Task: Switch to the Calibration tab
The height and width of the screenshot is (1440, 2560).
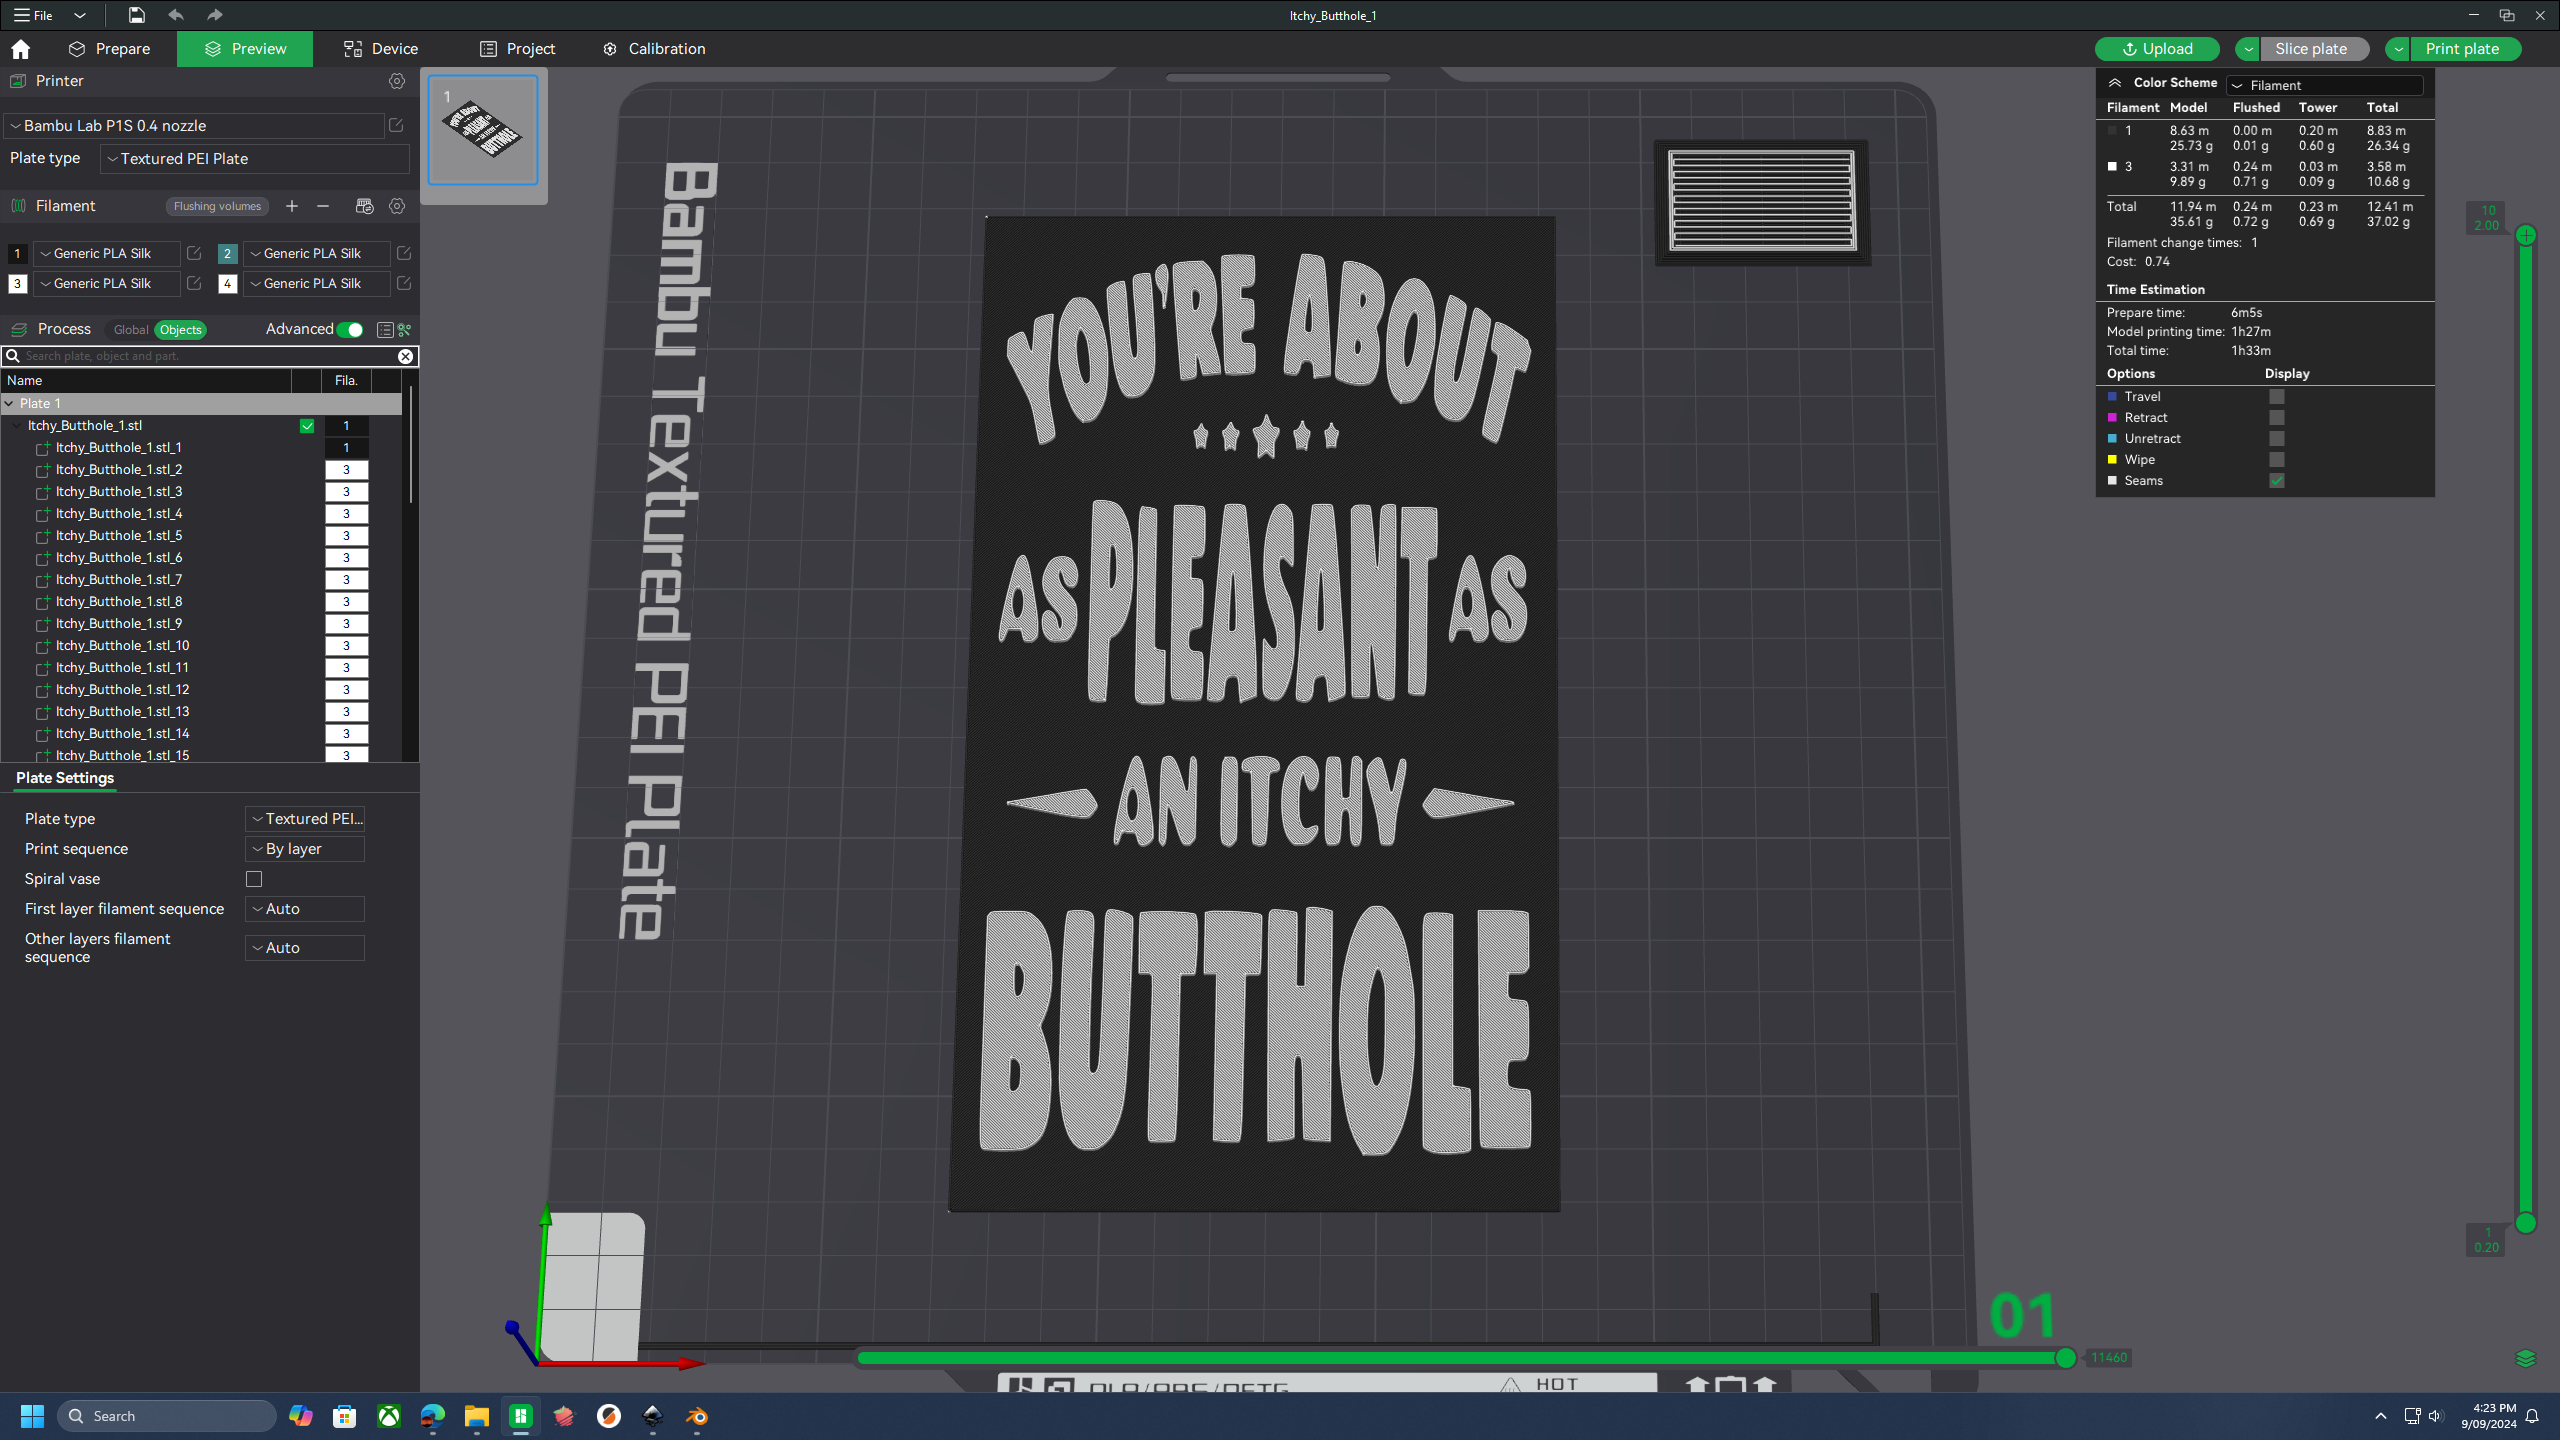Action: click(655, 49)
